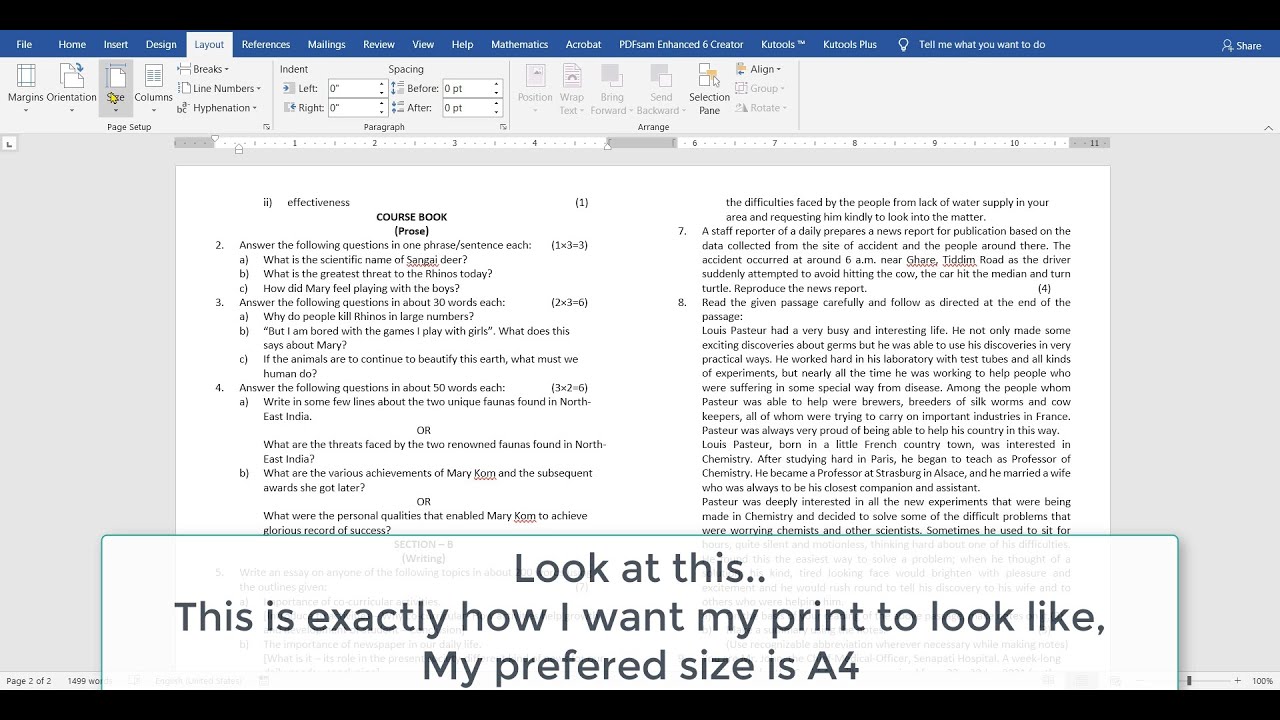Screen dimensions: 1280x720
Task: Click the Share button
Action: [x=1242, y=45]
